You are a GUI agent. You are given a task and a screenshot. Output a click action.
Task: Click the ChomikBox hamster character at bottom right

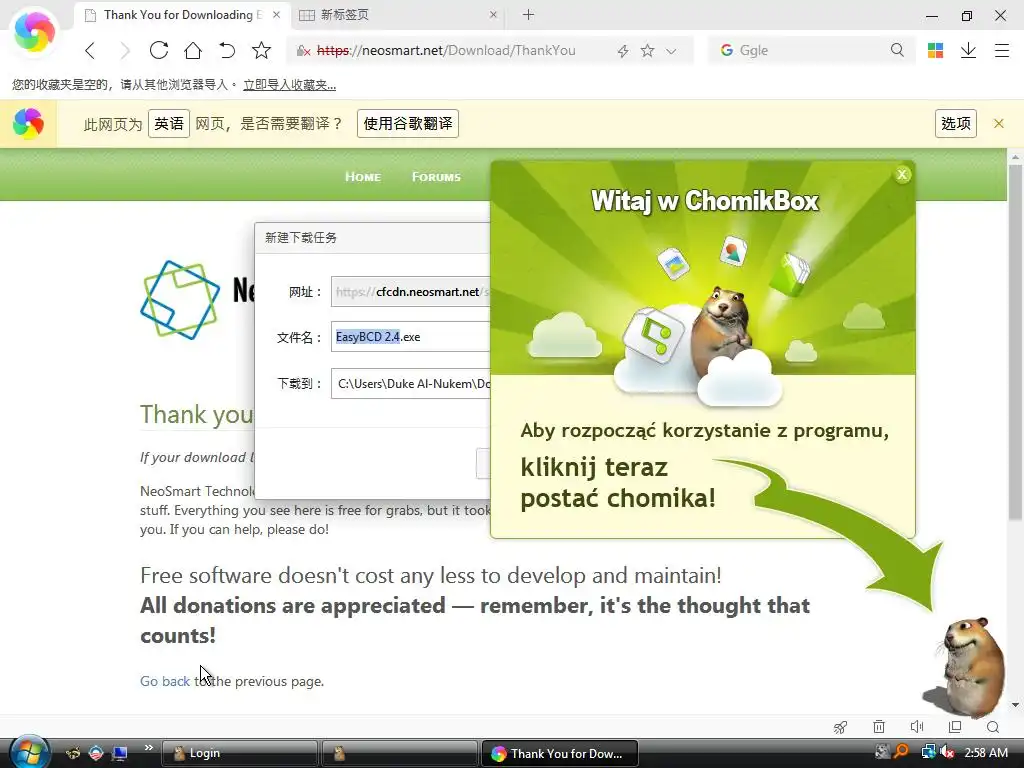coord(970,666)
